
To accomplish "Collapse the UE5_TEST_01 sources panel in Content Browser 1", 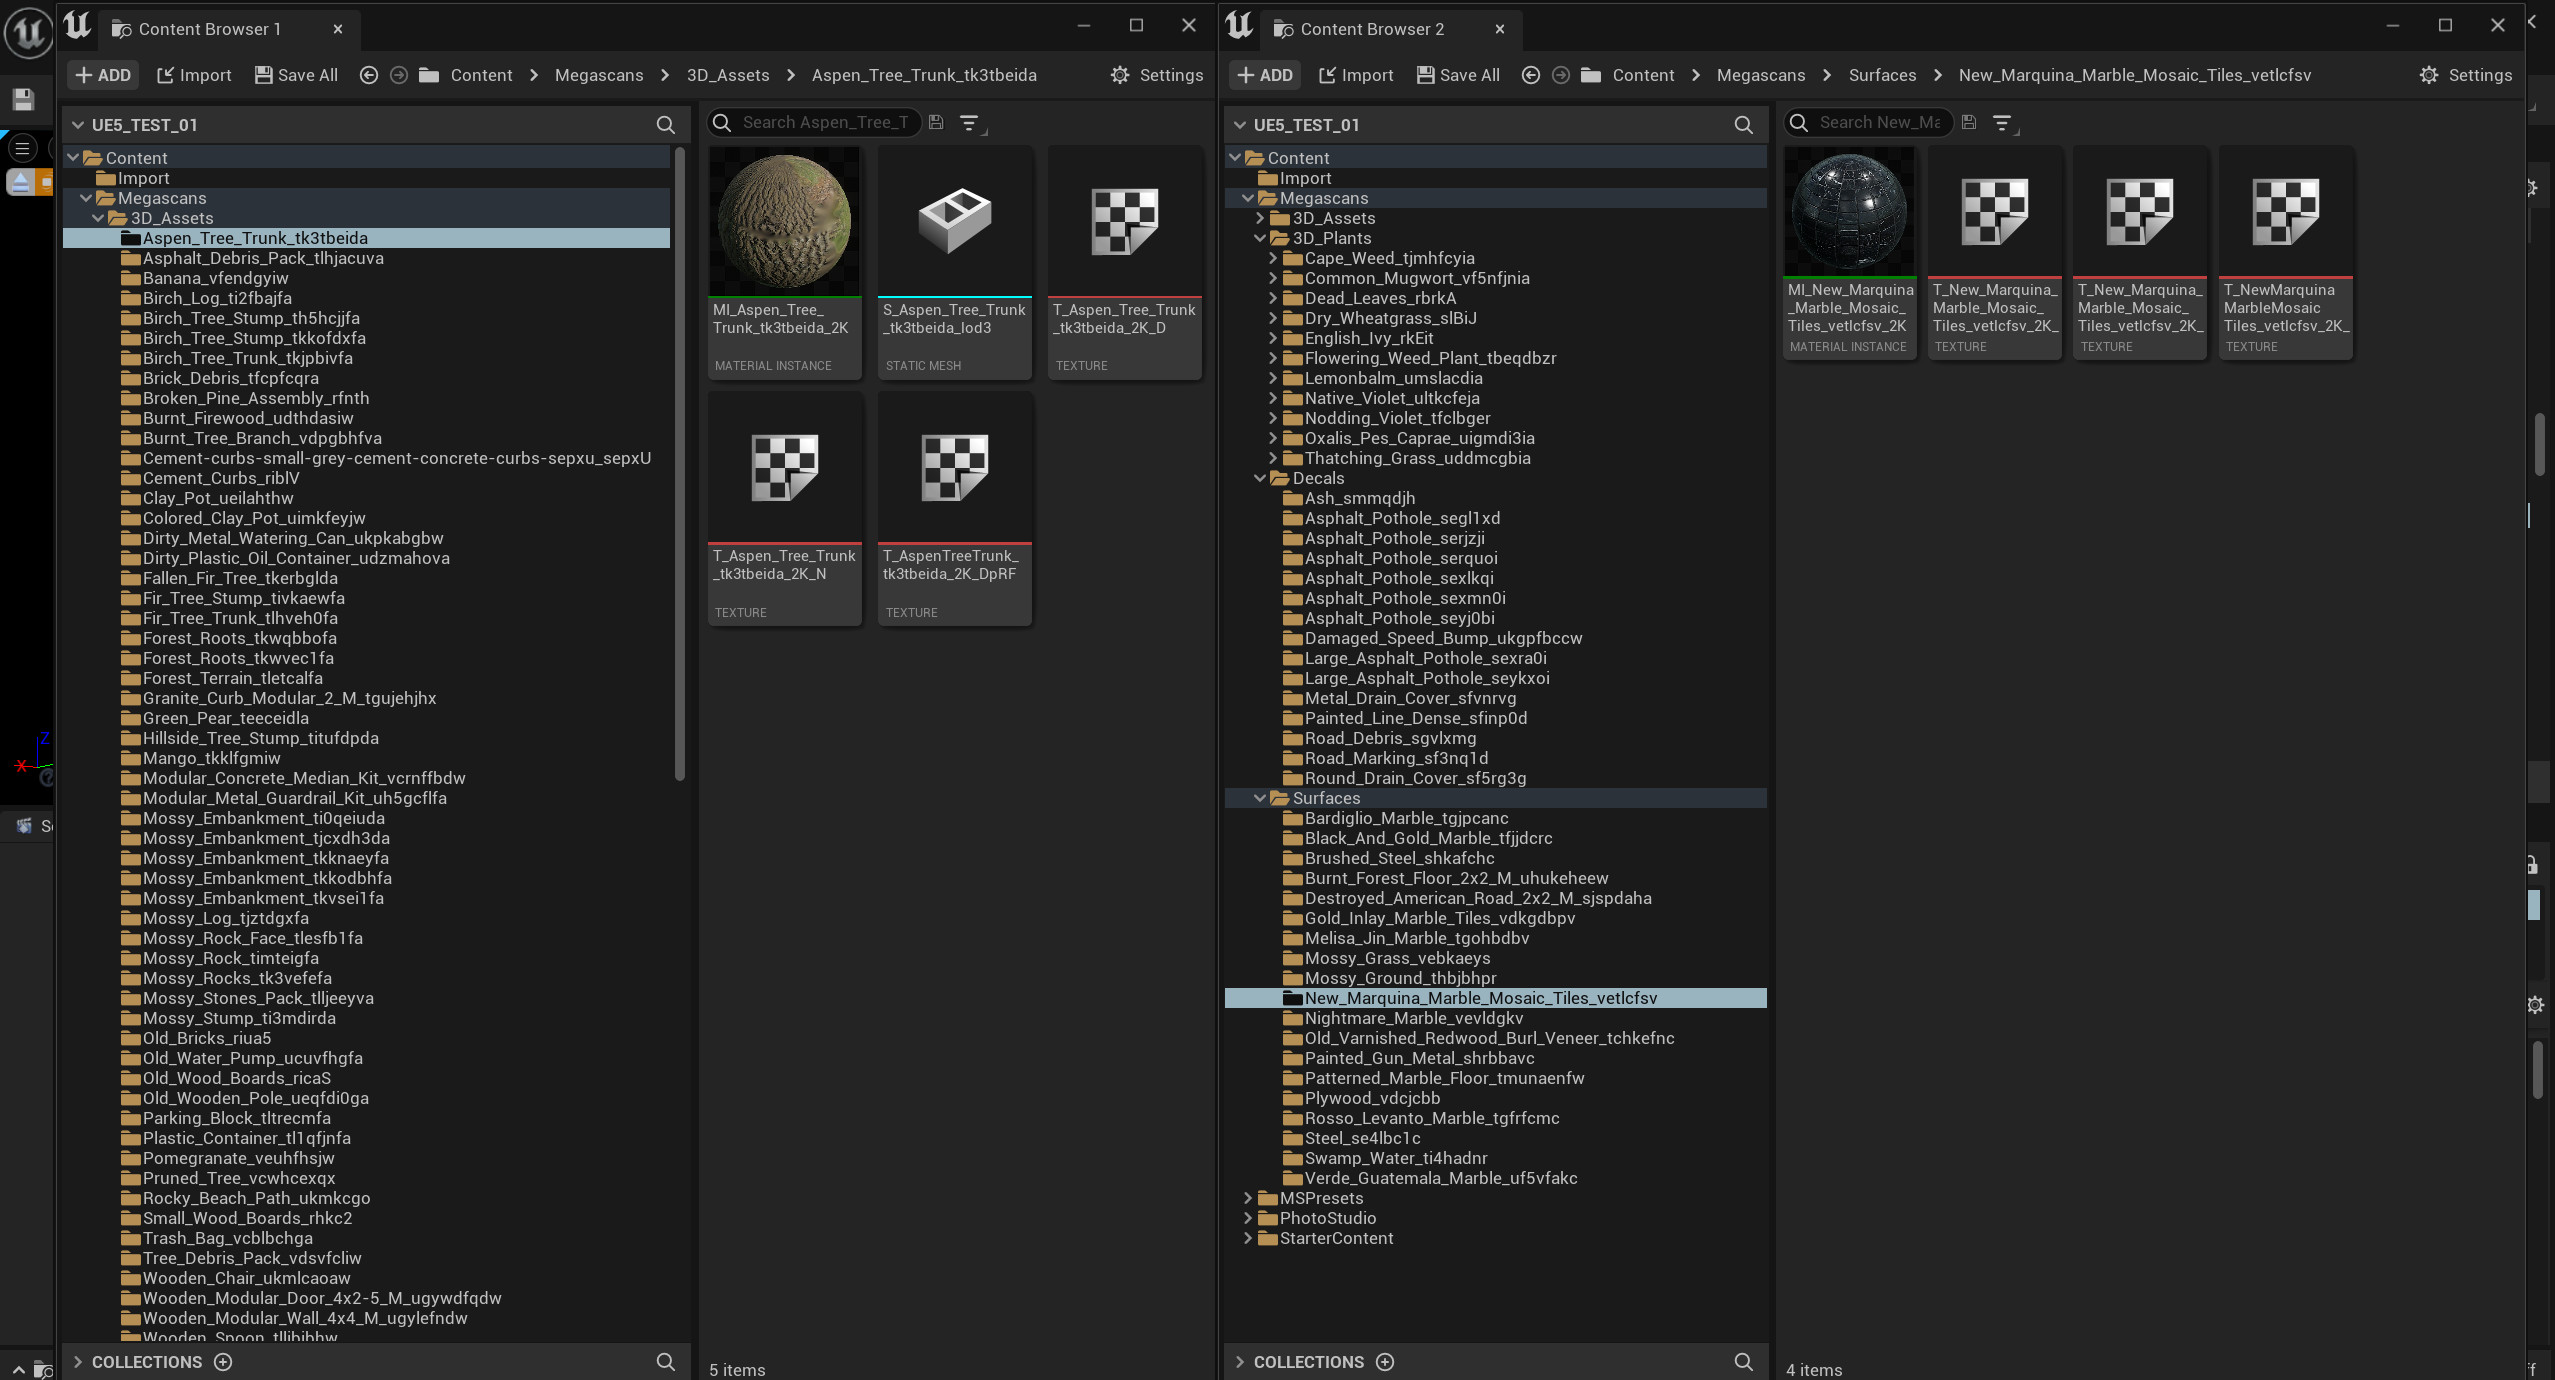I will click(x=78, y=125).
